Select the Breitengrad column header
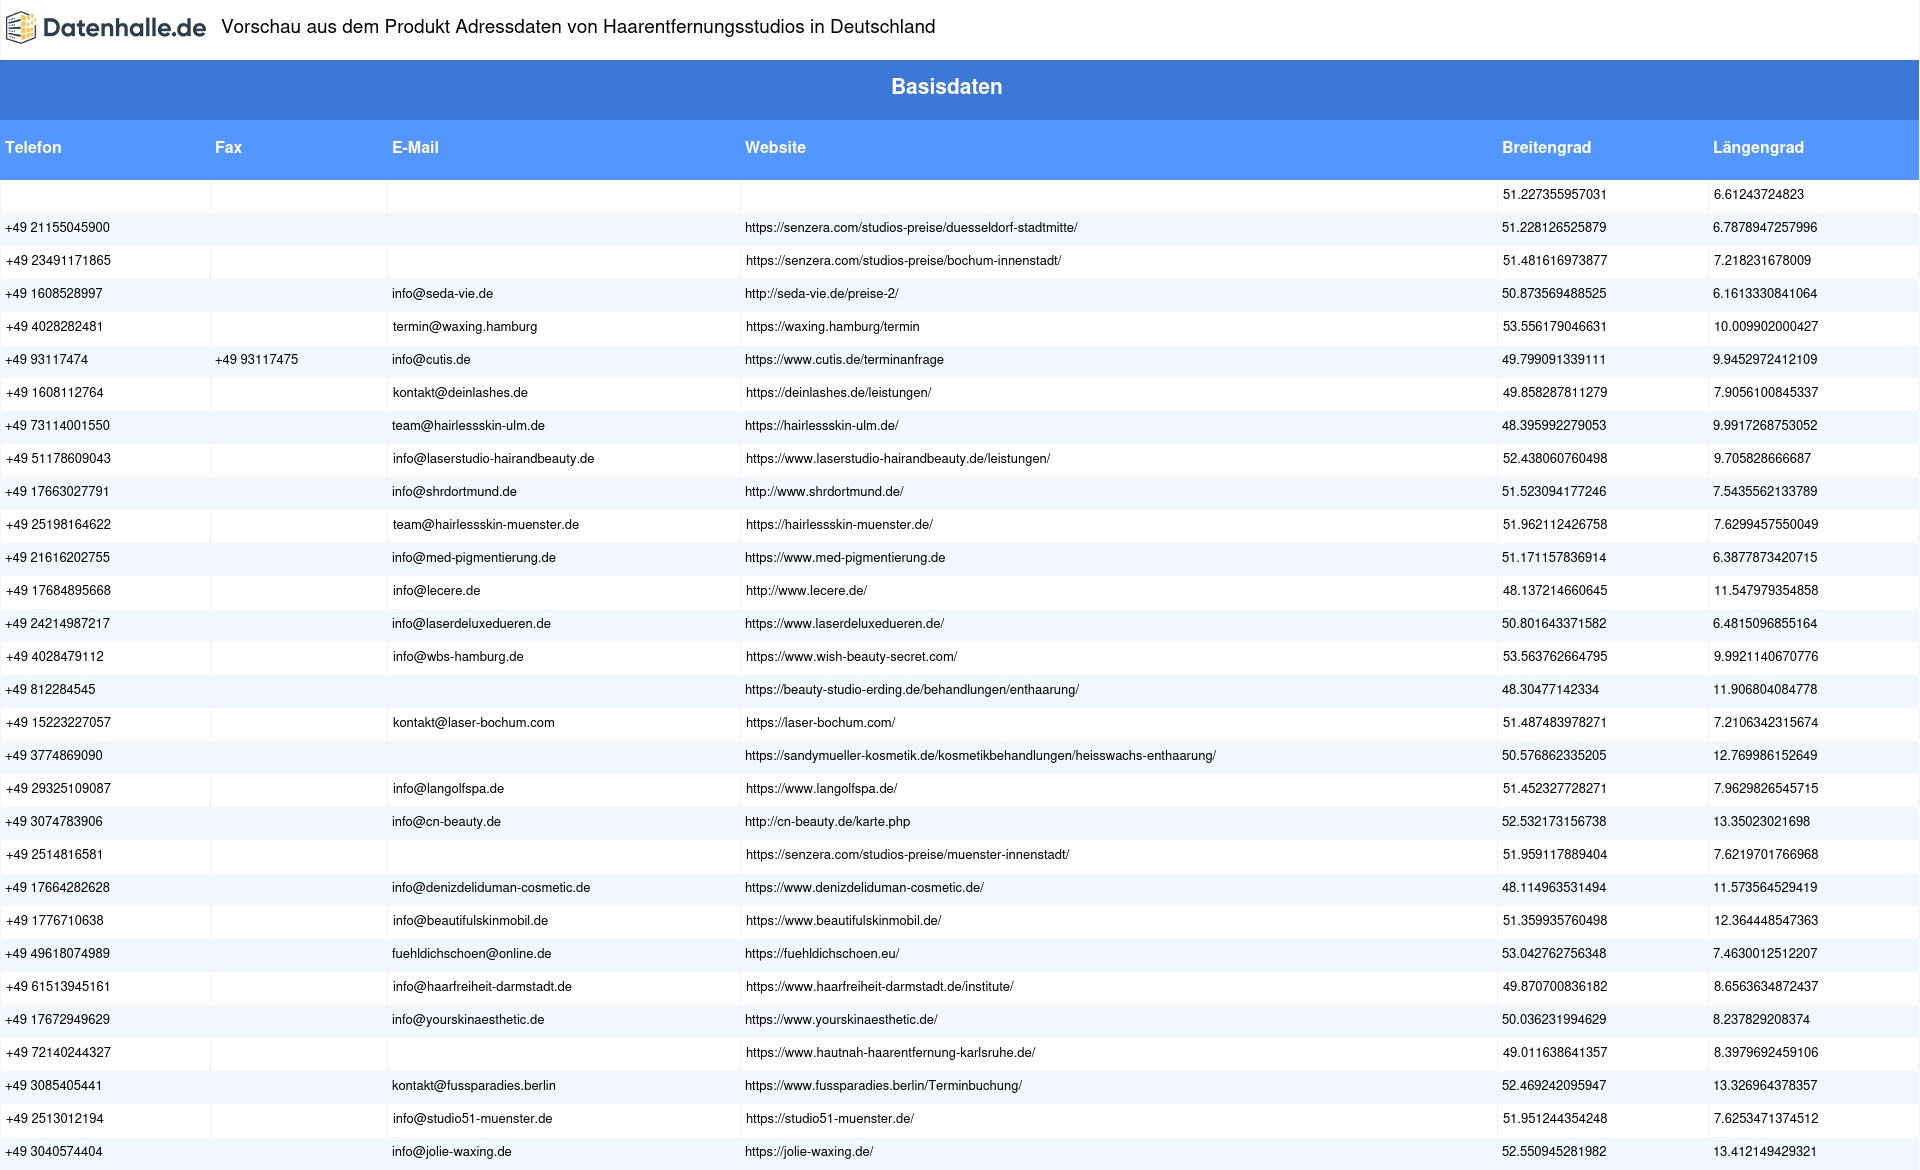Screen dimensions: 1920x1170 coord(1546,147)
